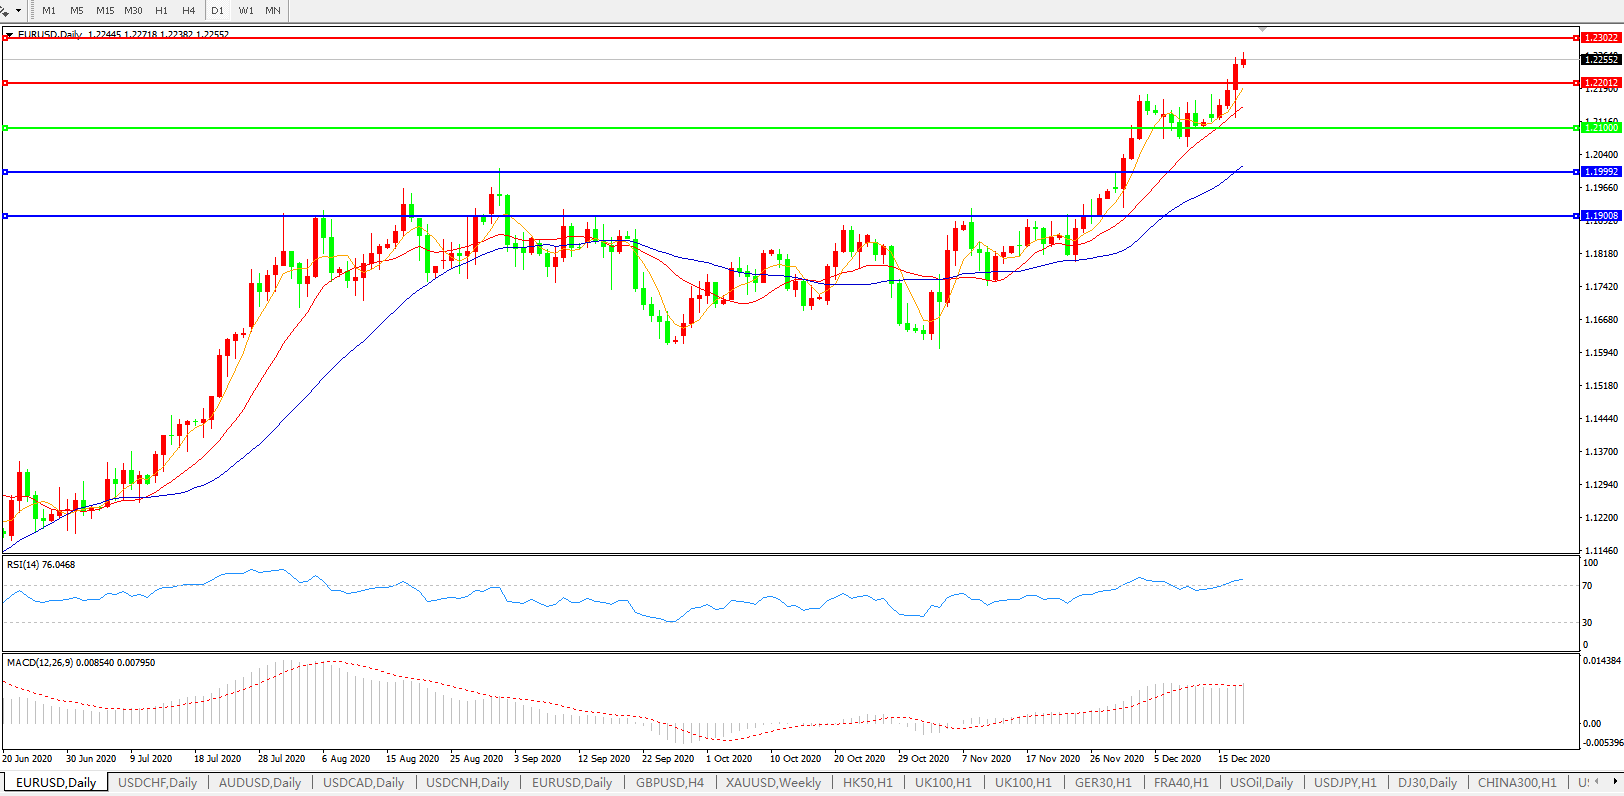Select the blue 1.19992 line handle

(x=6, y=172)
